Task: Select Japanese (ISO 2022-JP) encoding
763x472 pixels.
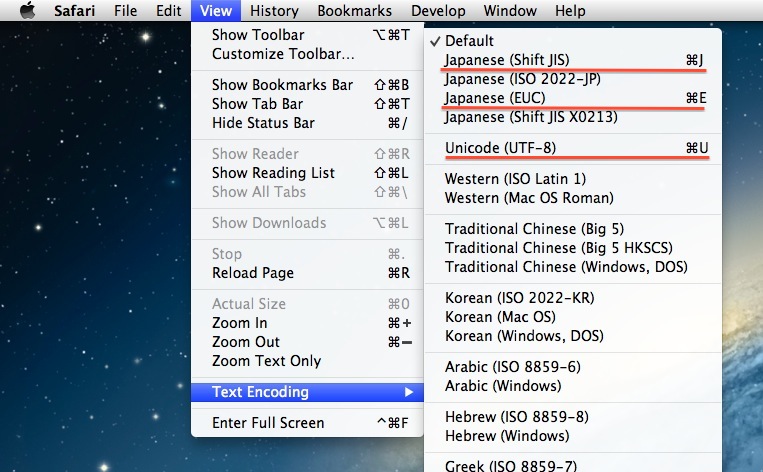Action: 573,79
